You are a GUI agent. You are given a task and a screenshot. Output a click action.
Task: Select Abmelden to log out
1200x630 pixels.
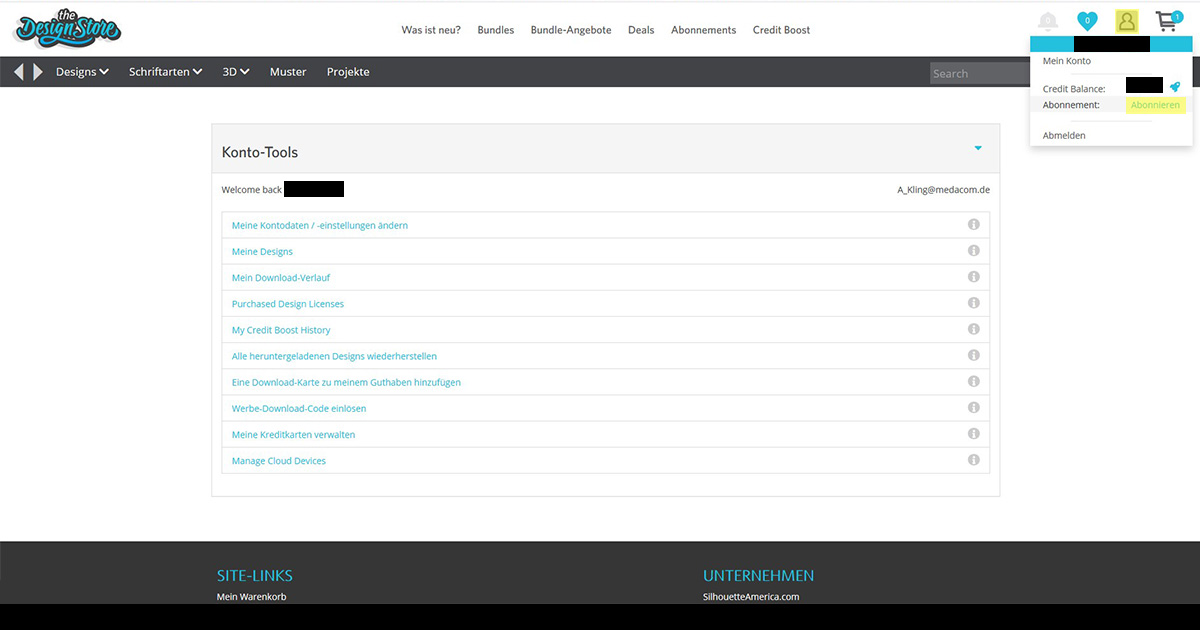1064,135
